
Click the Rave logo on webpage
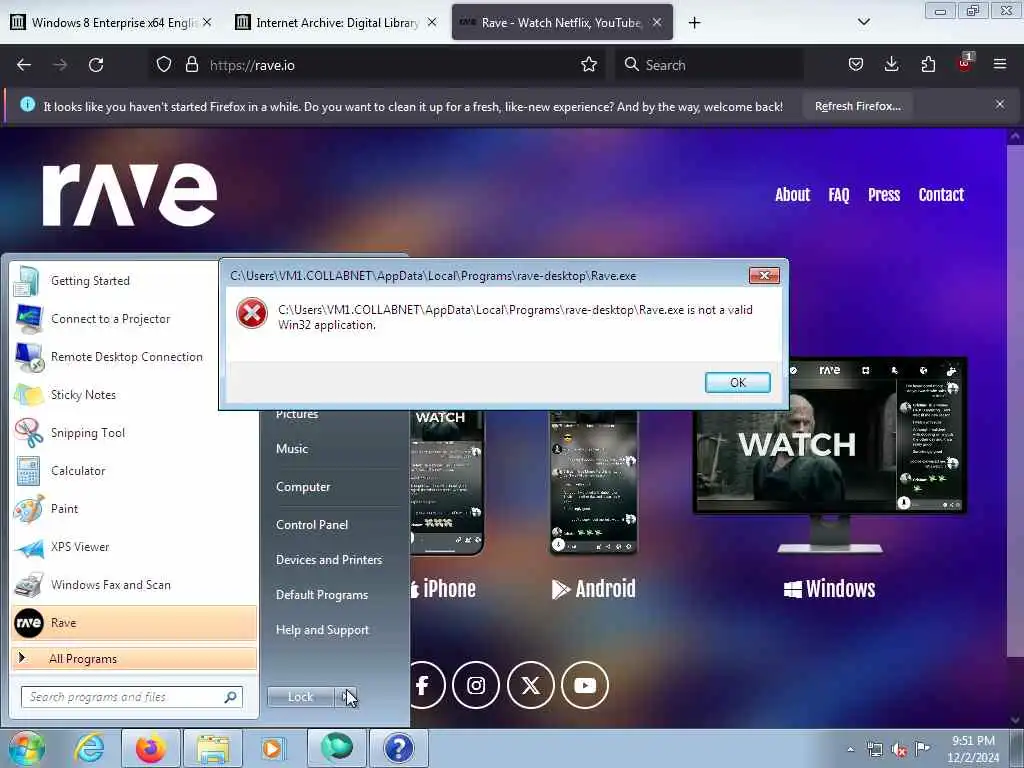point(129,194)
